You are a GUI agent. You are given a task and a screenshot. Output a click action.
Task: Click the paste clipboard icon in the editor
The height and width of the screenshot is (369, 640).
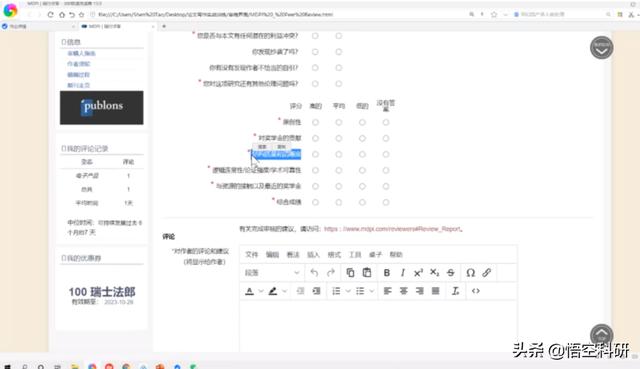coord(367,273)
